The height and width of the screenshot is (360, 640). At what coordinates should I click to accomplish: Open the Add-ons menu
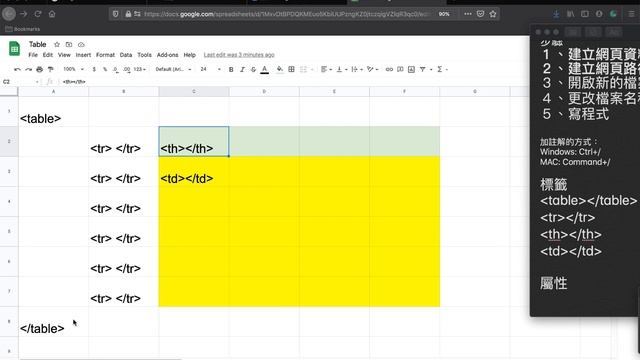point(167,55)
